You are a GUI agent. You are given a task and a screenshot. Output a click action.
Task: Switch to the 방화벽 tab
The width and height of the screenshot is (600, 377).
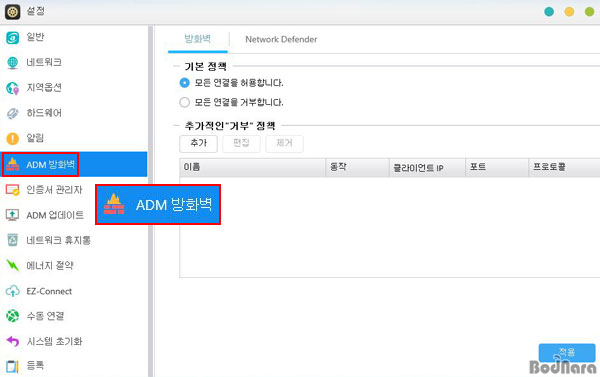(197, 39)
